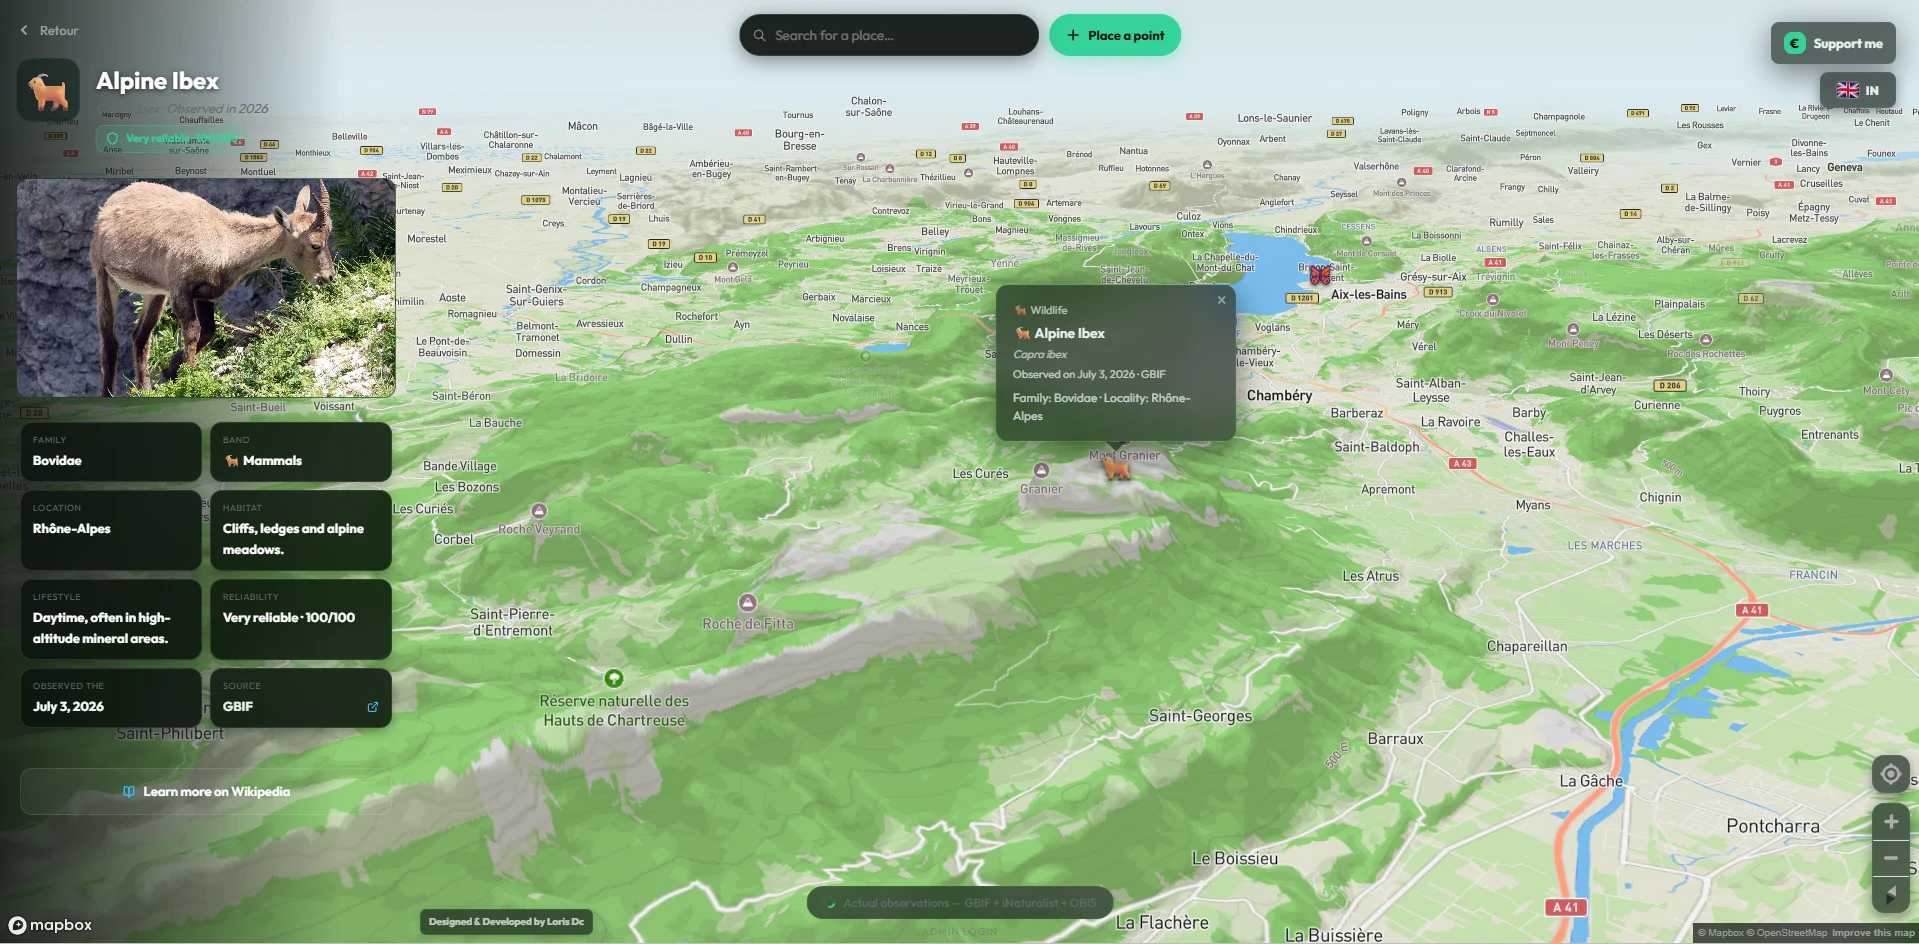Open the GBIF source external link icon

[373, 707]
